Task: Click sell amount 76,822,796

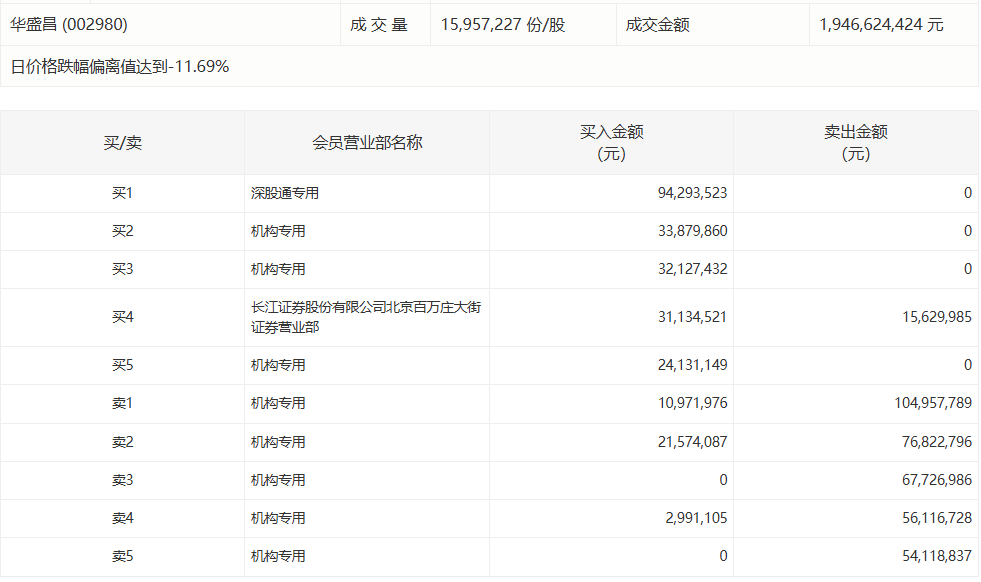Action: point(937,442)
